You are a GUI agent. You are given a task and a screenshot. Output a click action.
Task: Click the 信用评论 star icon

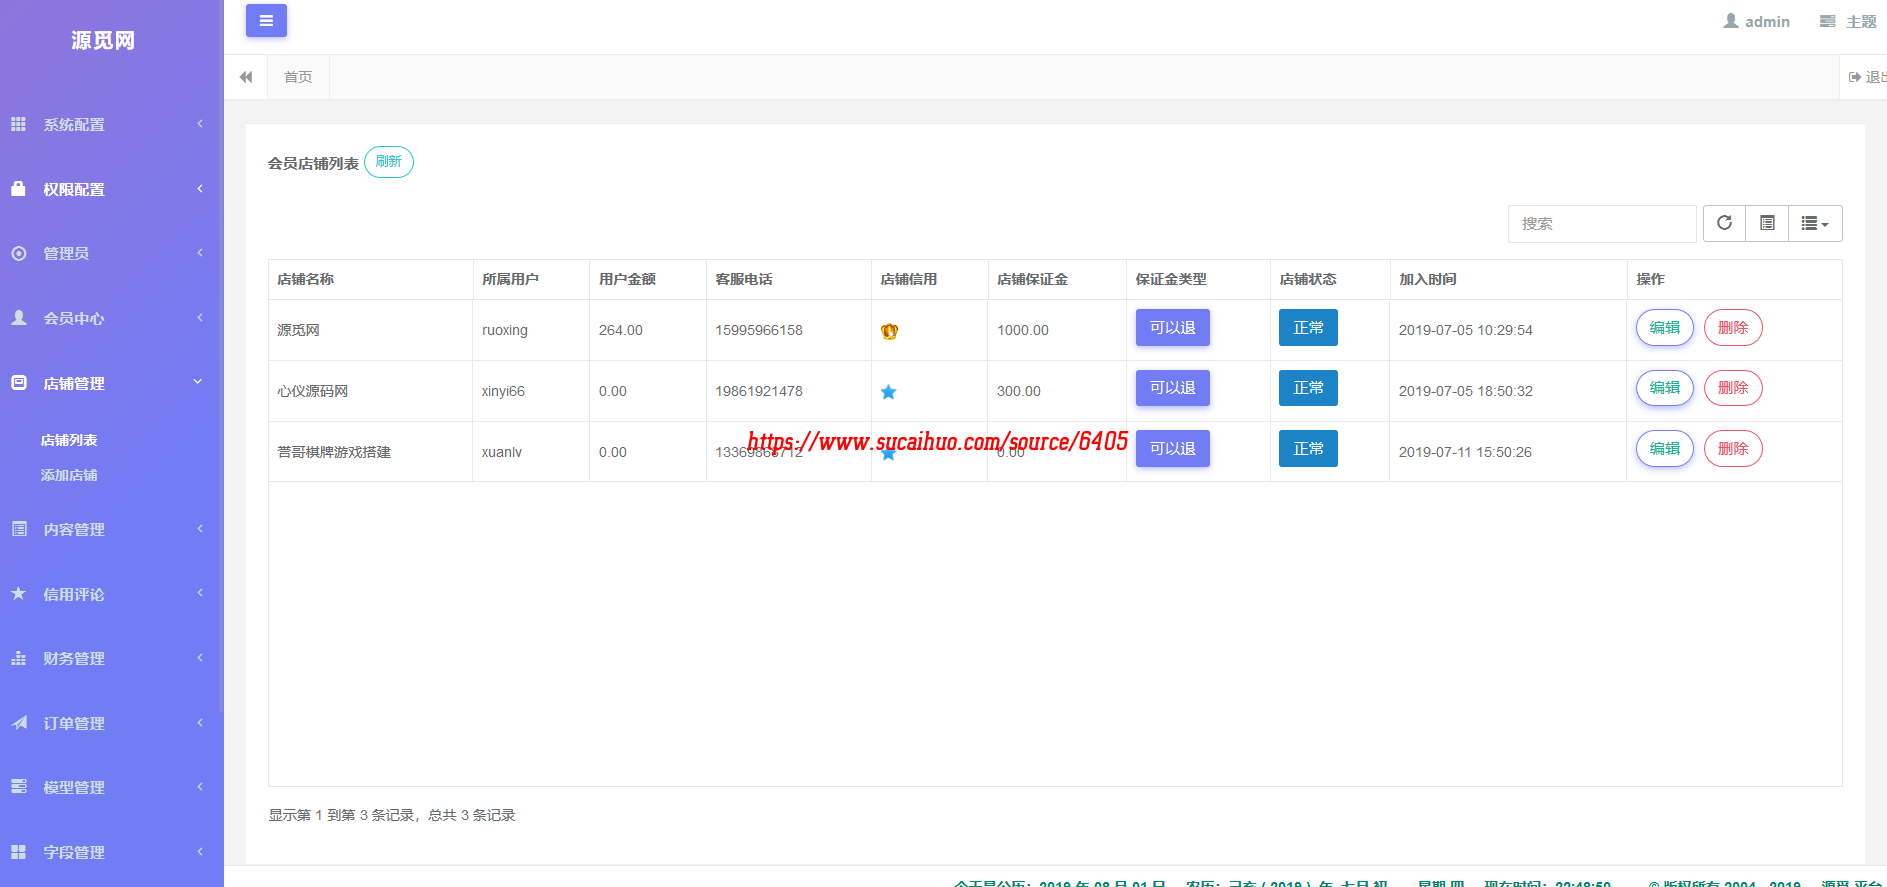(x=18, y=593)
